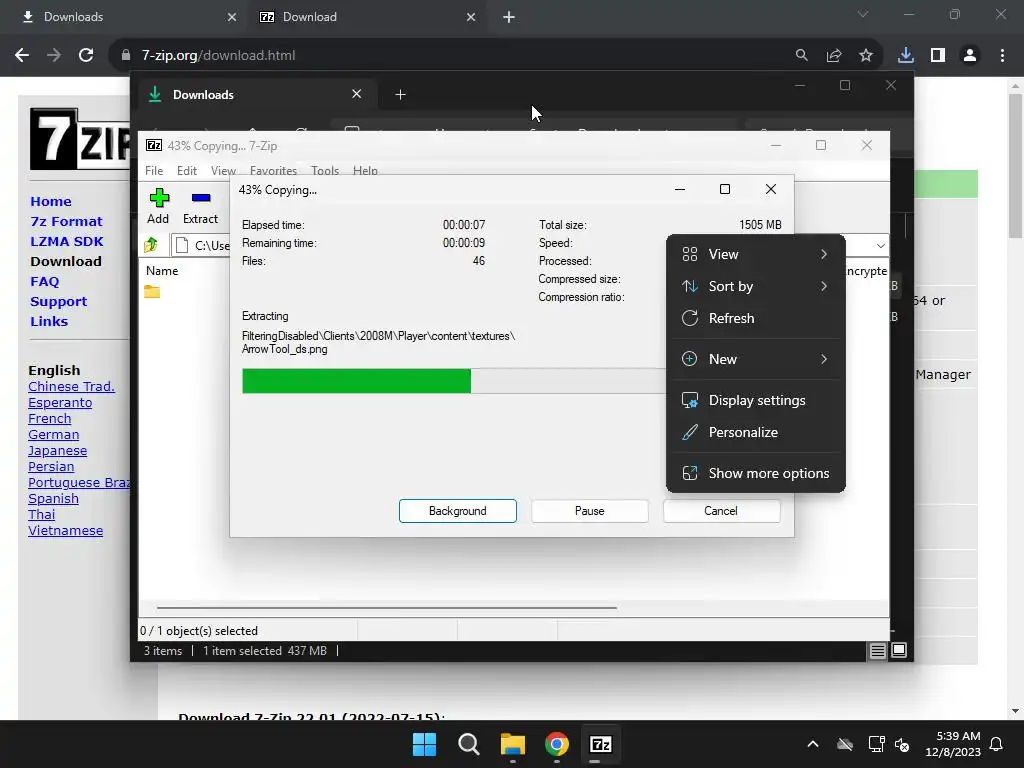Image resolution: width=1024 pixels, height=768 pixels.
Task: Open the Help menu in 7-Zip
Action: [x=365, y=170]
